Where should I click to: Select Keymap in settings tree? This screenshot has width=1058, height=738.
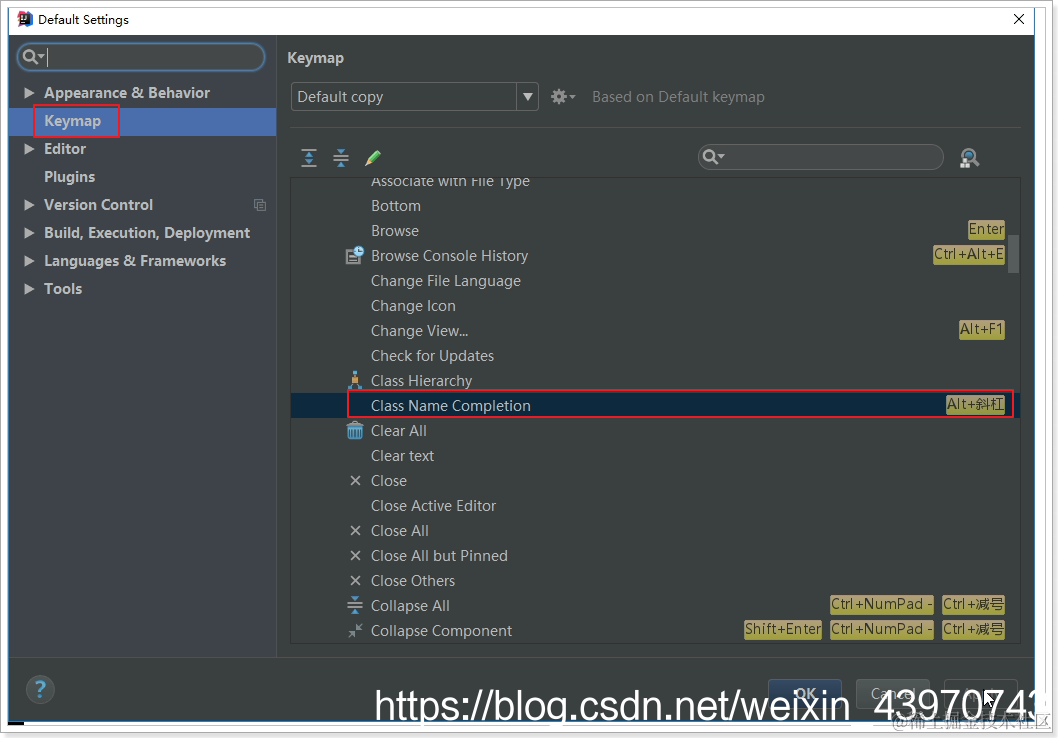point(142,121)
